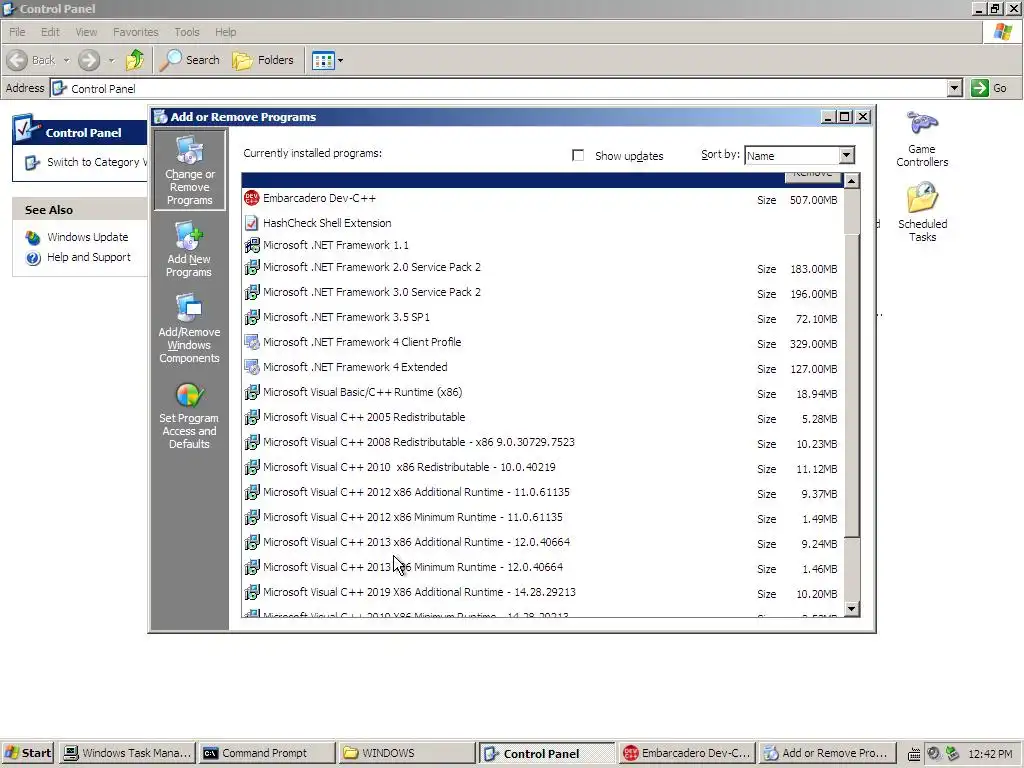Image resolution: width=1024 pixels, height=768 pixels.
Task: Click the Help and Support question icon
Action: [33, 258]
